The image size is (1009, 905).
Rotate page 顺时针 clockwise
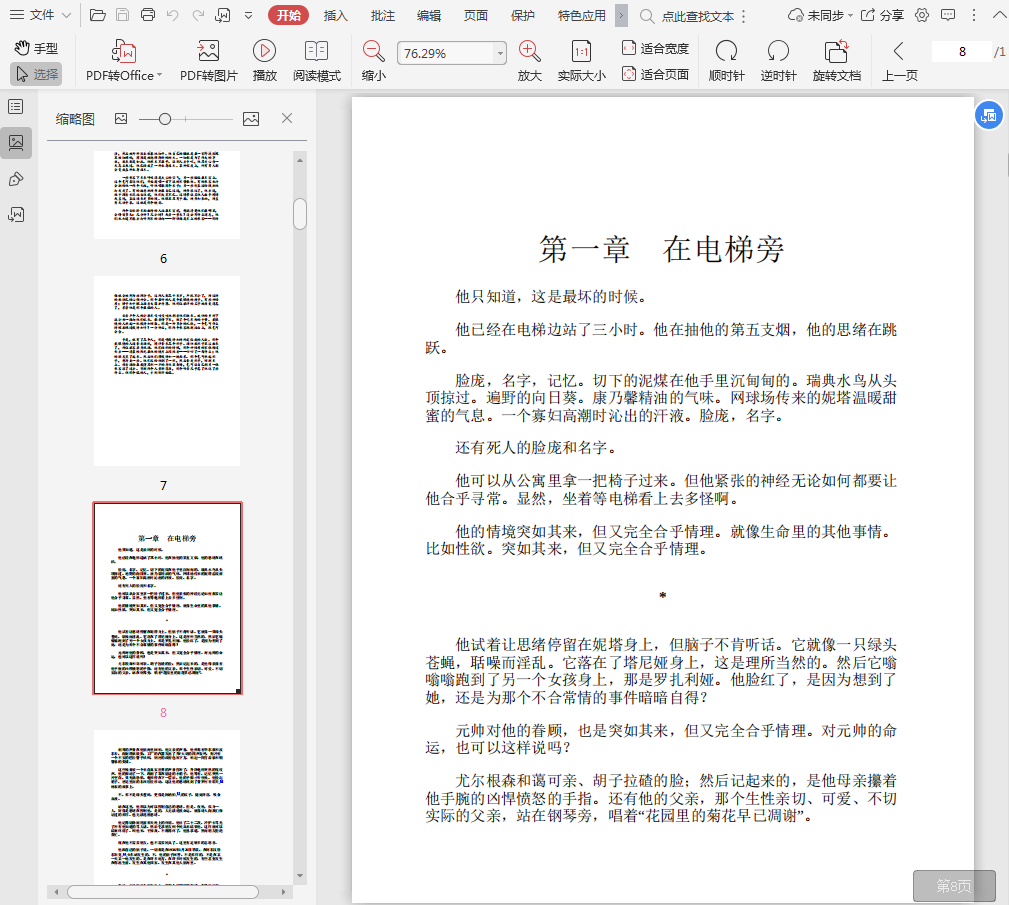727,61
